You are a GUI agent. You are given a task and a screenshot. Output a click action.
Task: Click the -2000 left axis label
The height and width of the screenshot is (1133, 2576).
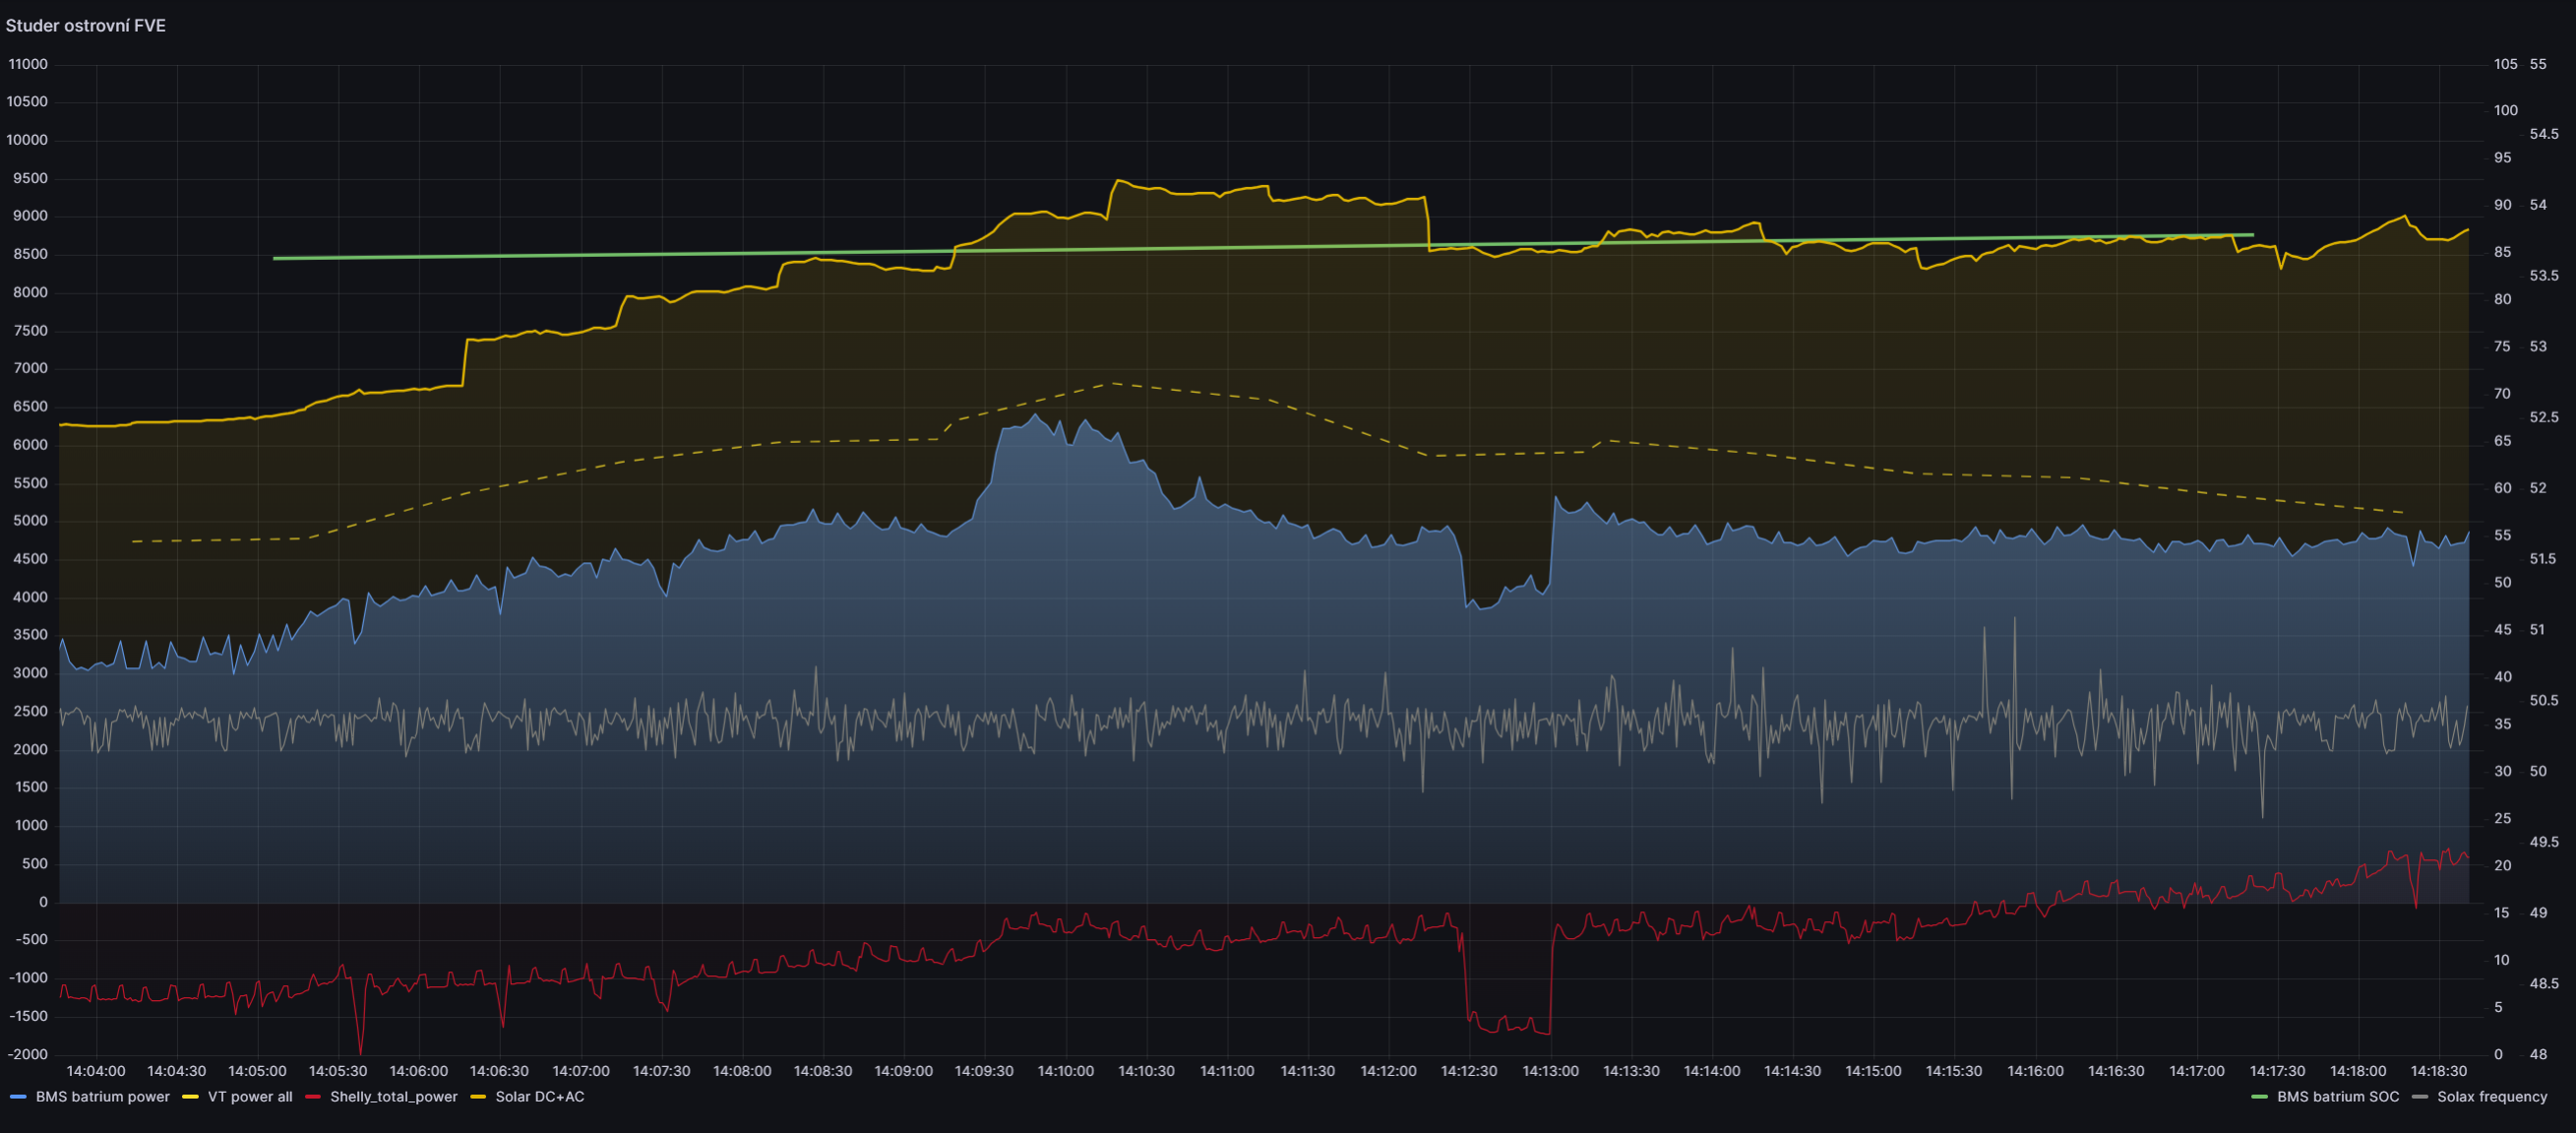[28, 1054]
